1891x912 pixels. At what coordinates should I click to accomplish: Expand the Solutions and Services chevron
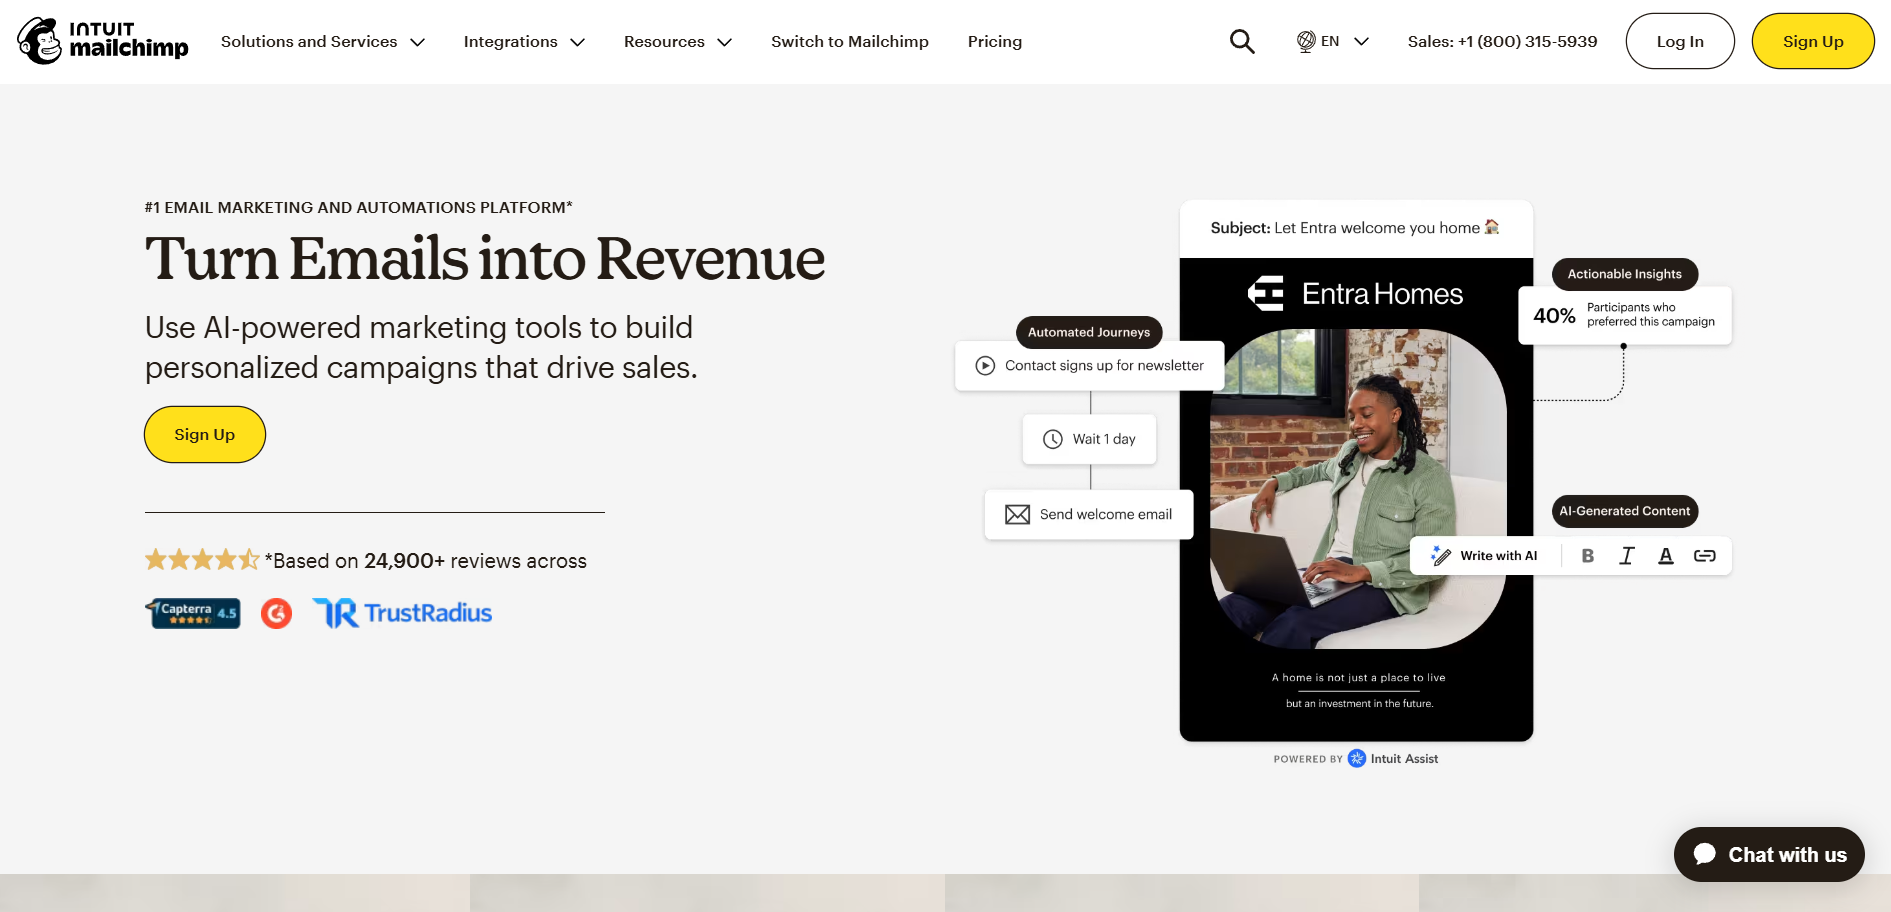point(418,42)
